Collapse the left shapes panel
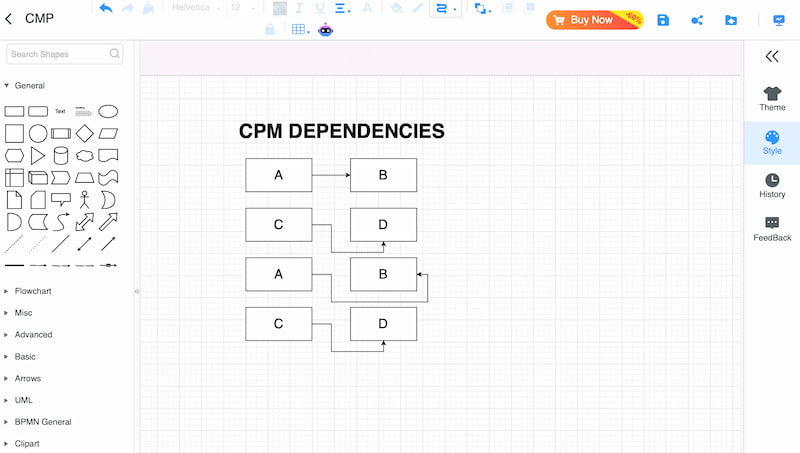This screenshot has width=800, height=453. tap(137, 291)
